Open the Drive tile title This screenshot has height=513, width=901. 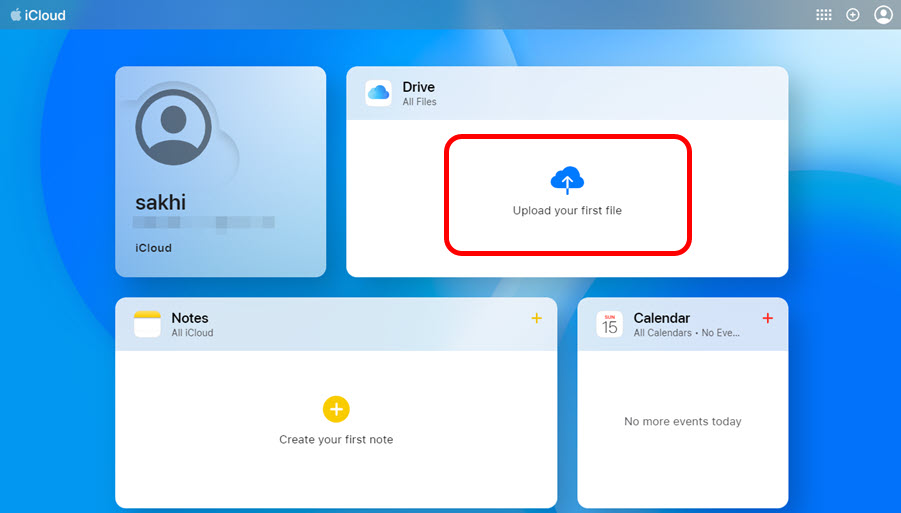[418, 87]
